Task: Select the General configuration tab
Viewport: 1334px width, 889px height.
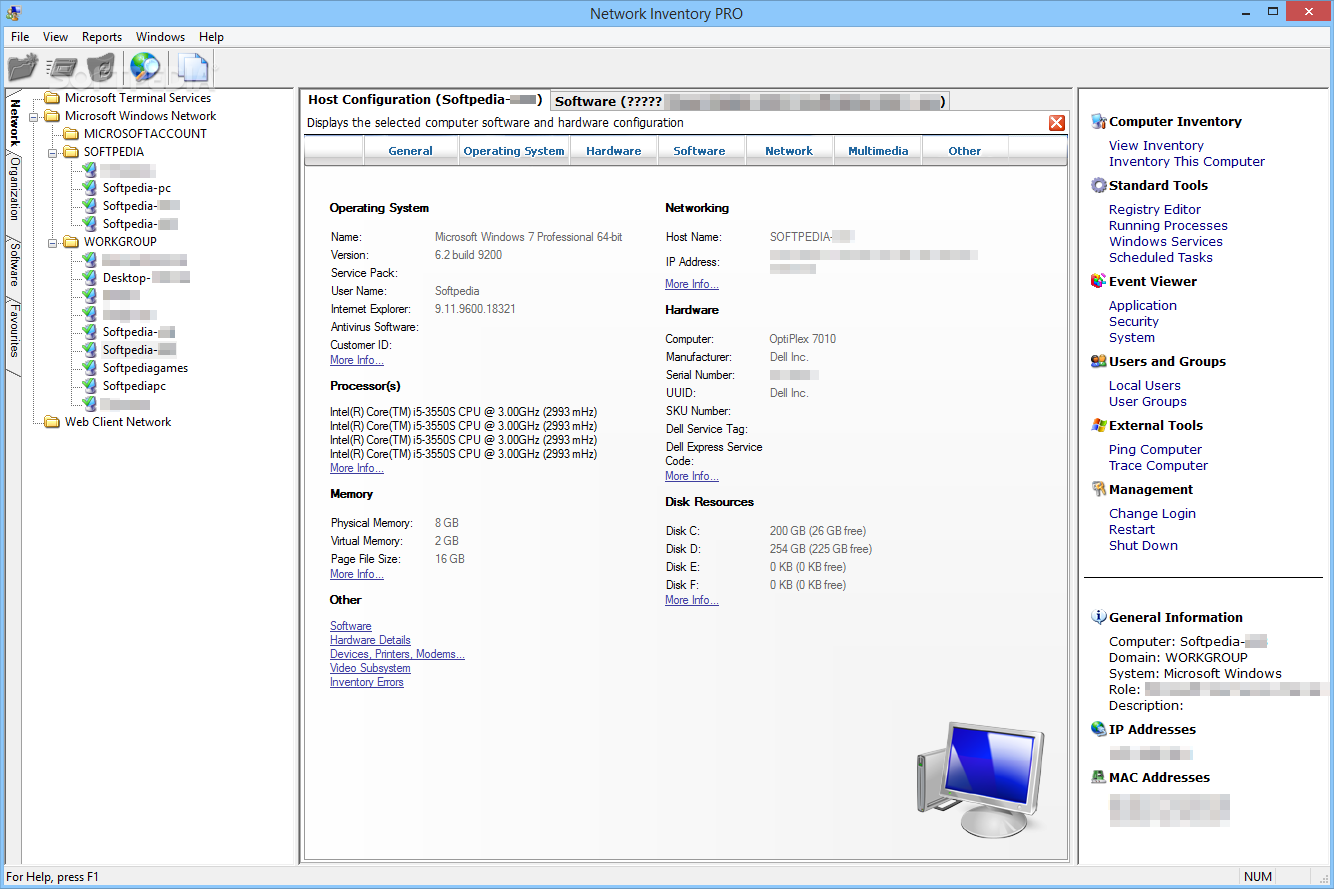Action: point(410,151)
